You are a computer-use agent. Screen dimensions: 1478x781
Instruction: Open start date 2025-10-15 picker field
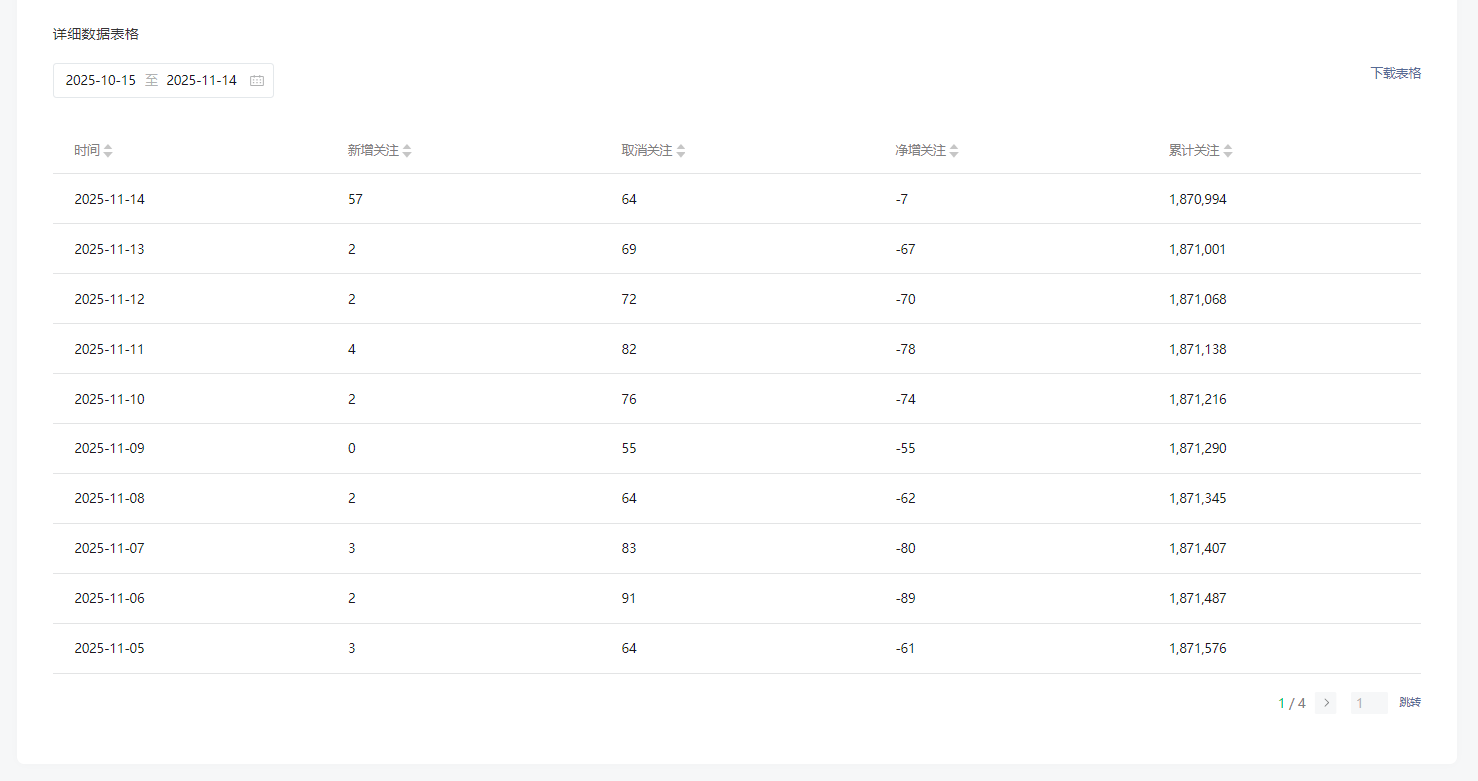click(101, 81)
